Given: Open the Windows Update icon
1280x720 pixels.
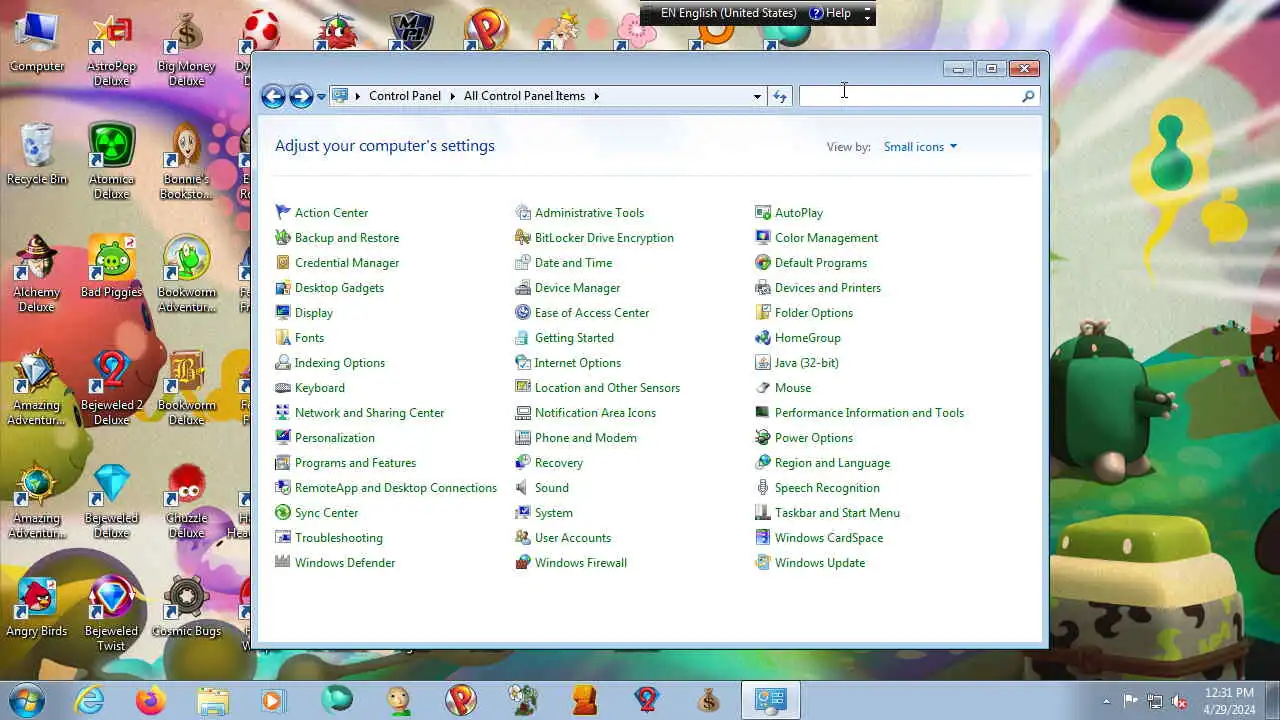Looking at the screenshot, I should 763,562.
